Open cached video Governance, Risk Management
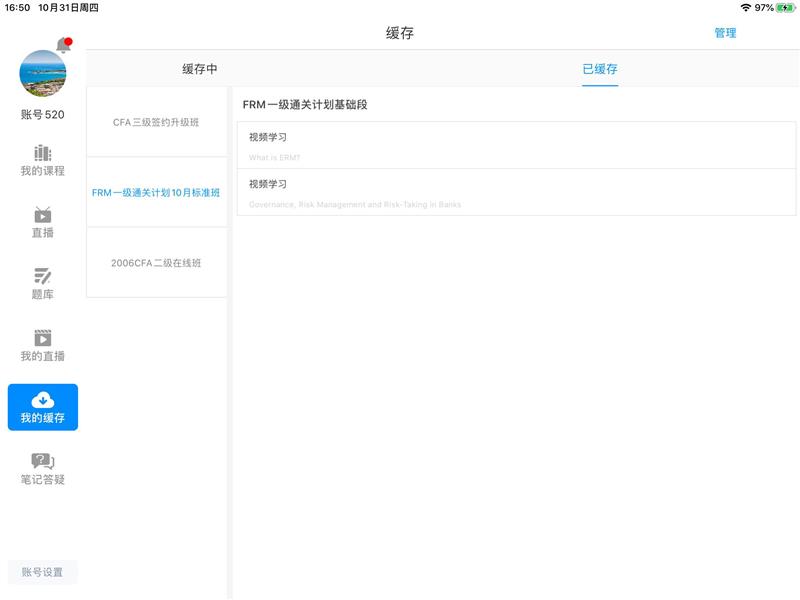Viewport: 800px width, 600px height. coord(516,192)
